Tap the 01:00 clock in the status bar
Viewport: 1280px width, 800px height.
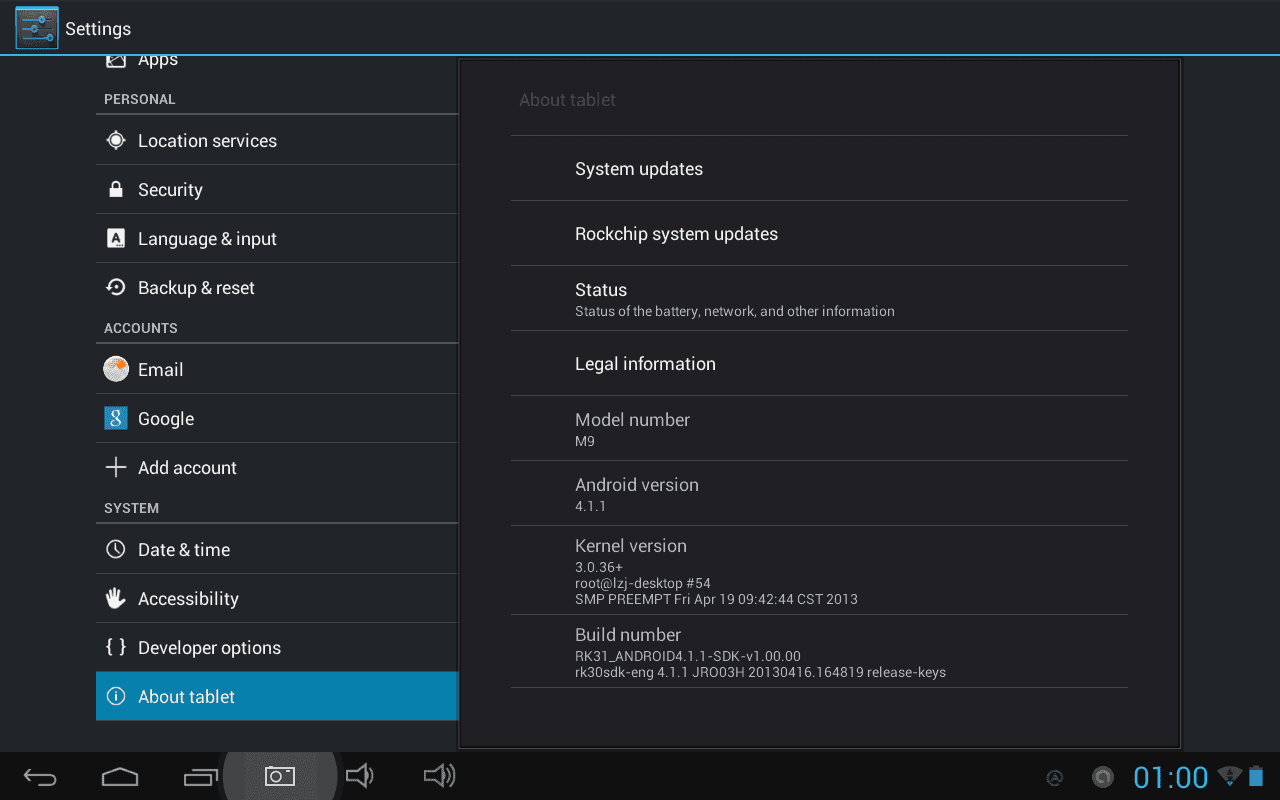coord(1170,777)
